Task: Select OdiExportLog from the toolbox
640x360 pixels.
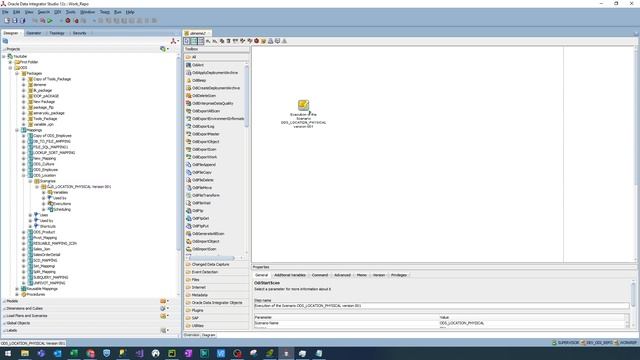Action: (x=203, y=127)
